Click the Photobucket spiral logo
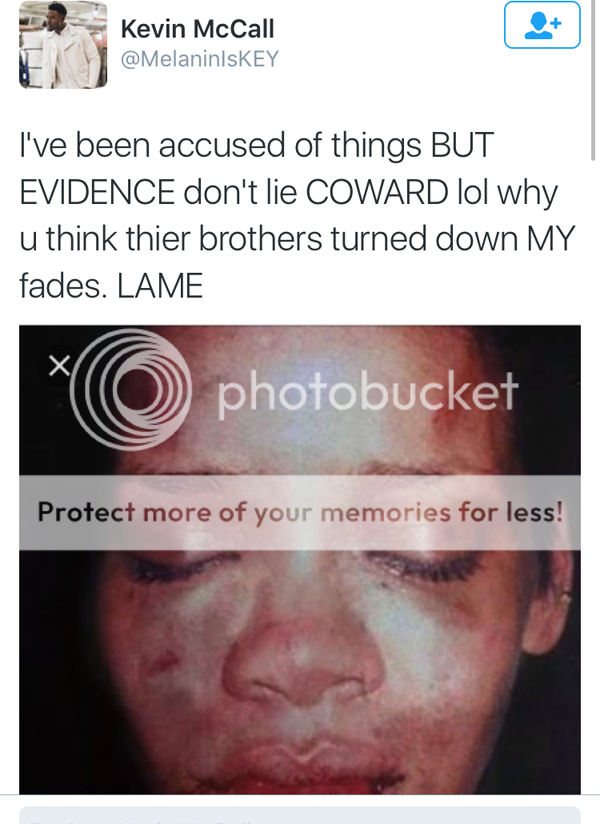 pyautogui.click(x=131, y=389)
